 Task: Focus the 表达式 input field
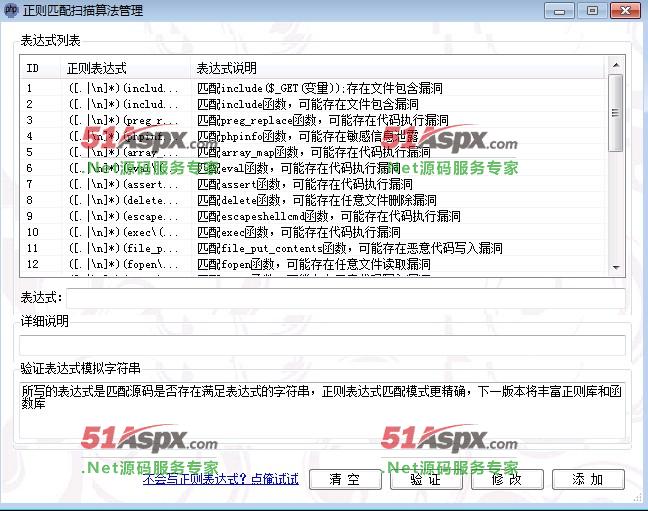coord(345,298)
